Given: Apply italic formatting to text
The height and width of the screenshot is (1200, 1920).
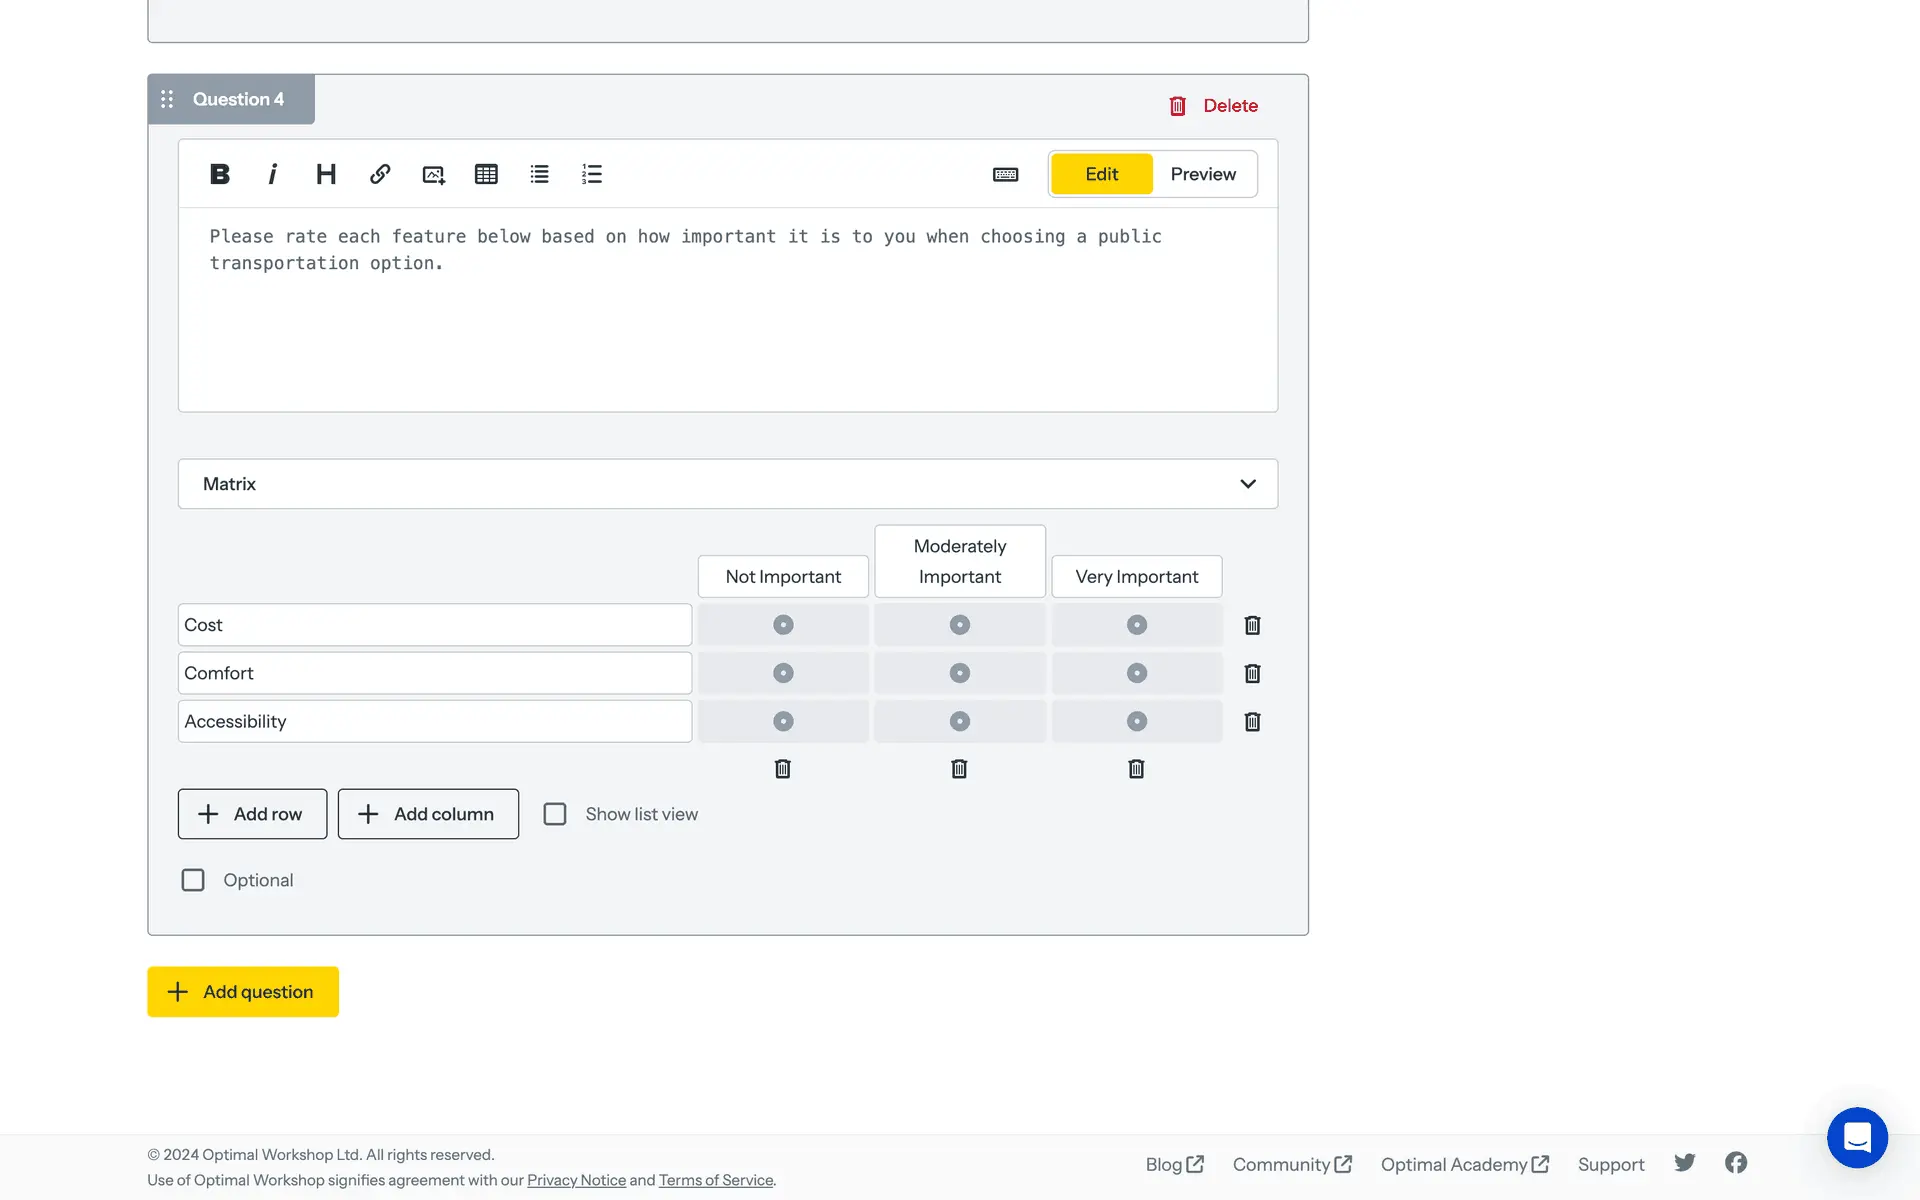Looking at the screenshot, I should point(272,174).
